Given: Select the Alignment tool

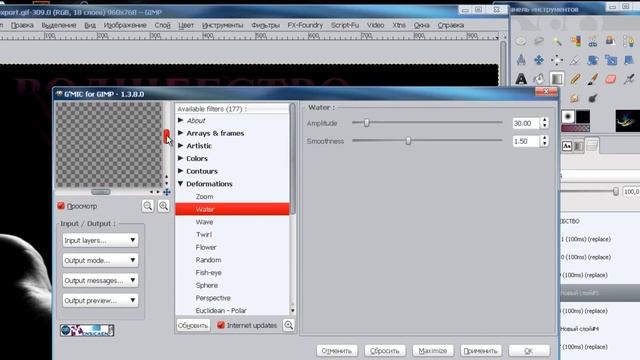Looking at the screenshot, I should point(557,60).
